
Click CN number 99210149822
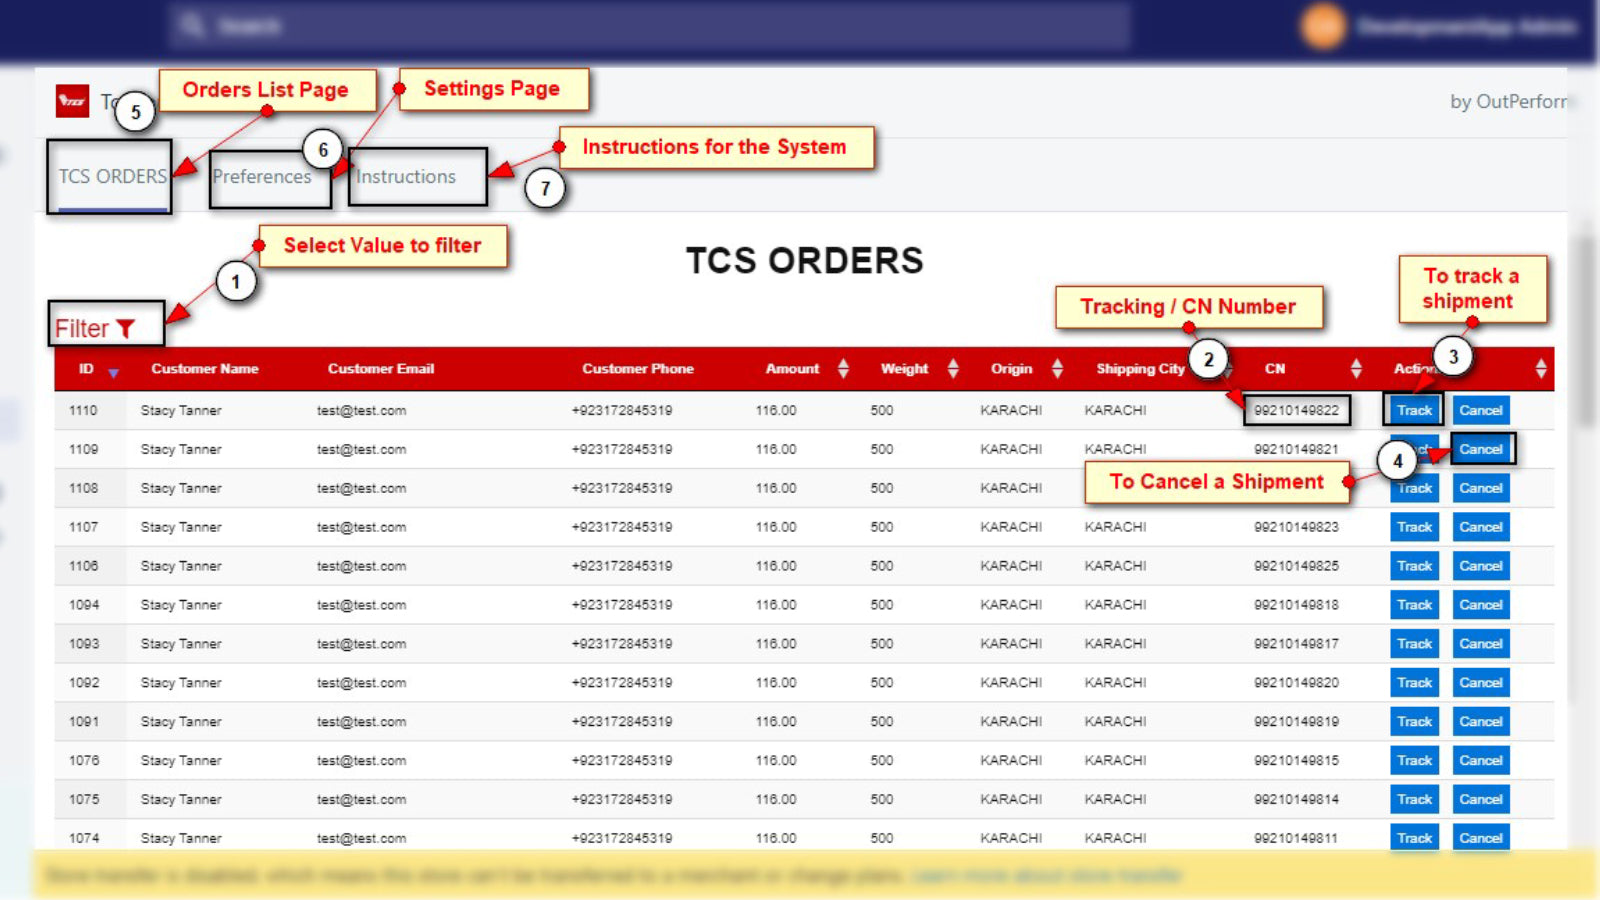tap(1296, 410)
